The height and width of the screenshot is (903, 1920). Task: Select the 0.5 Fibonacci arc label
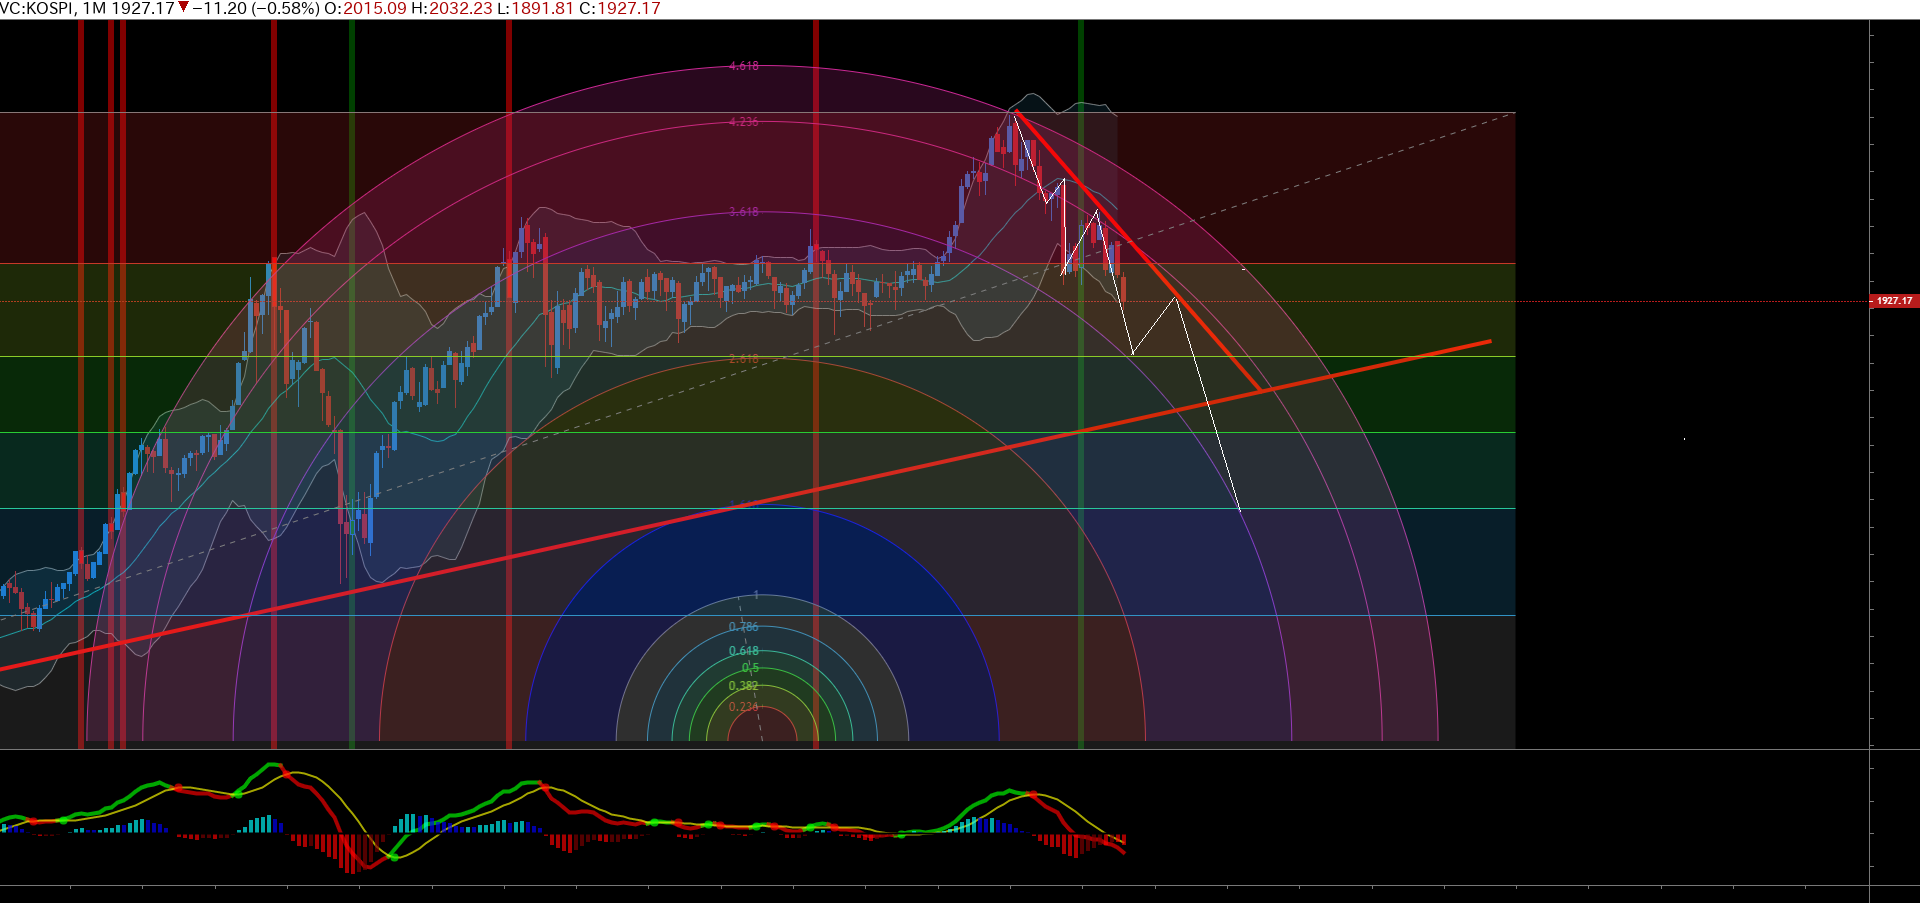pos(750,668)
